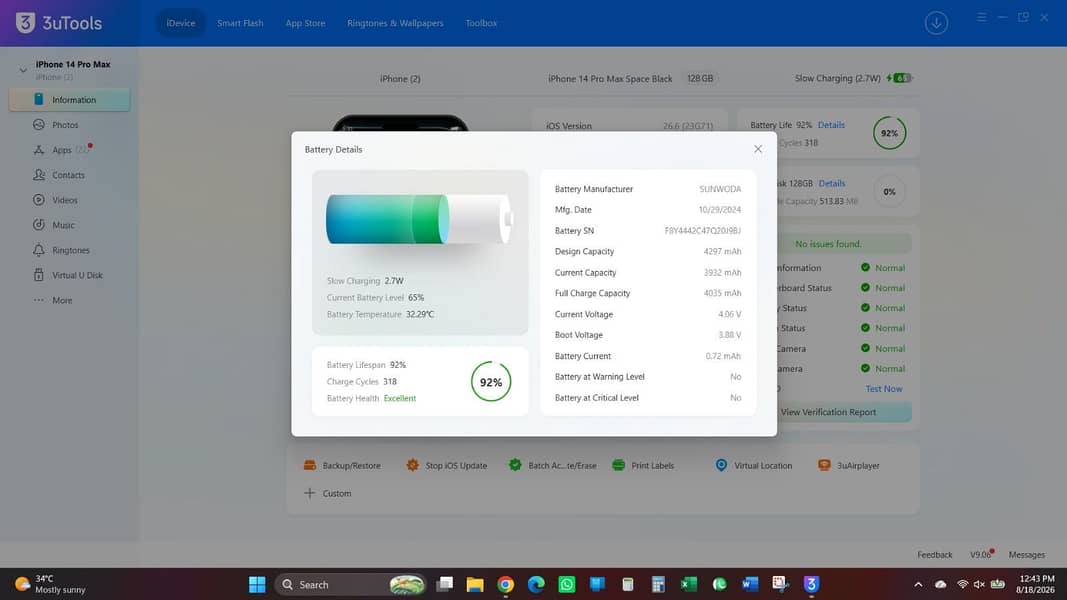Screen dimensions: 1067x600
Task: Click the hard disk Details link
Action: [x=832, y=184]
